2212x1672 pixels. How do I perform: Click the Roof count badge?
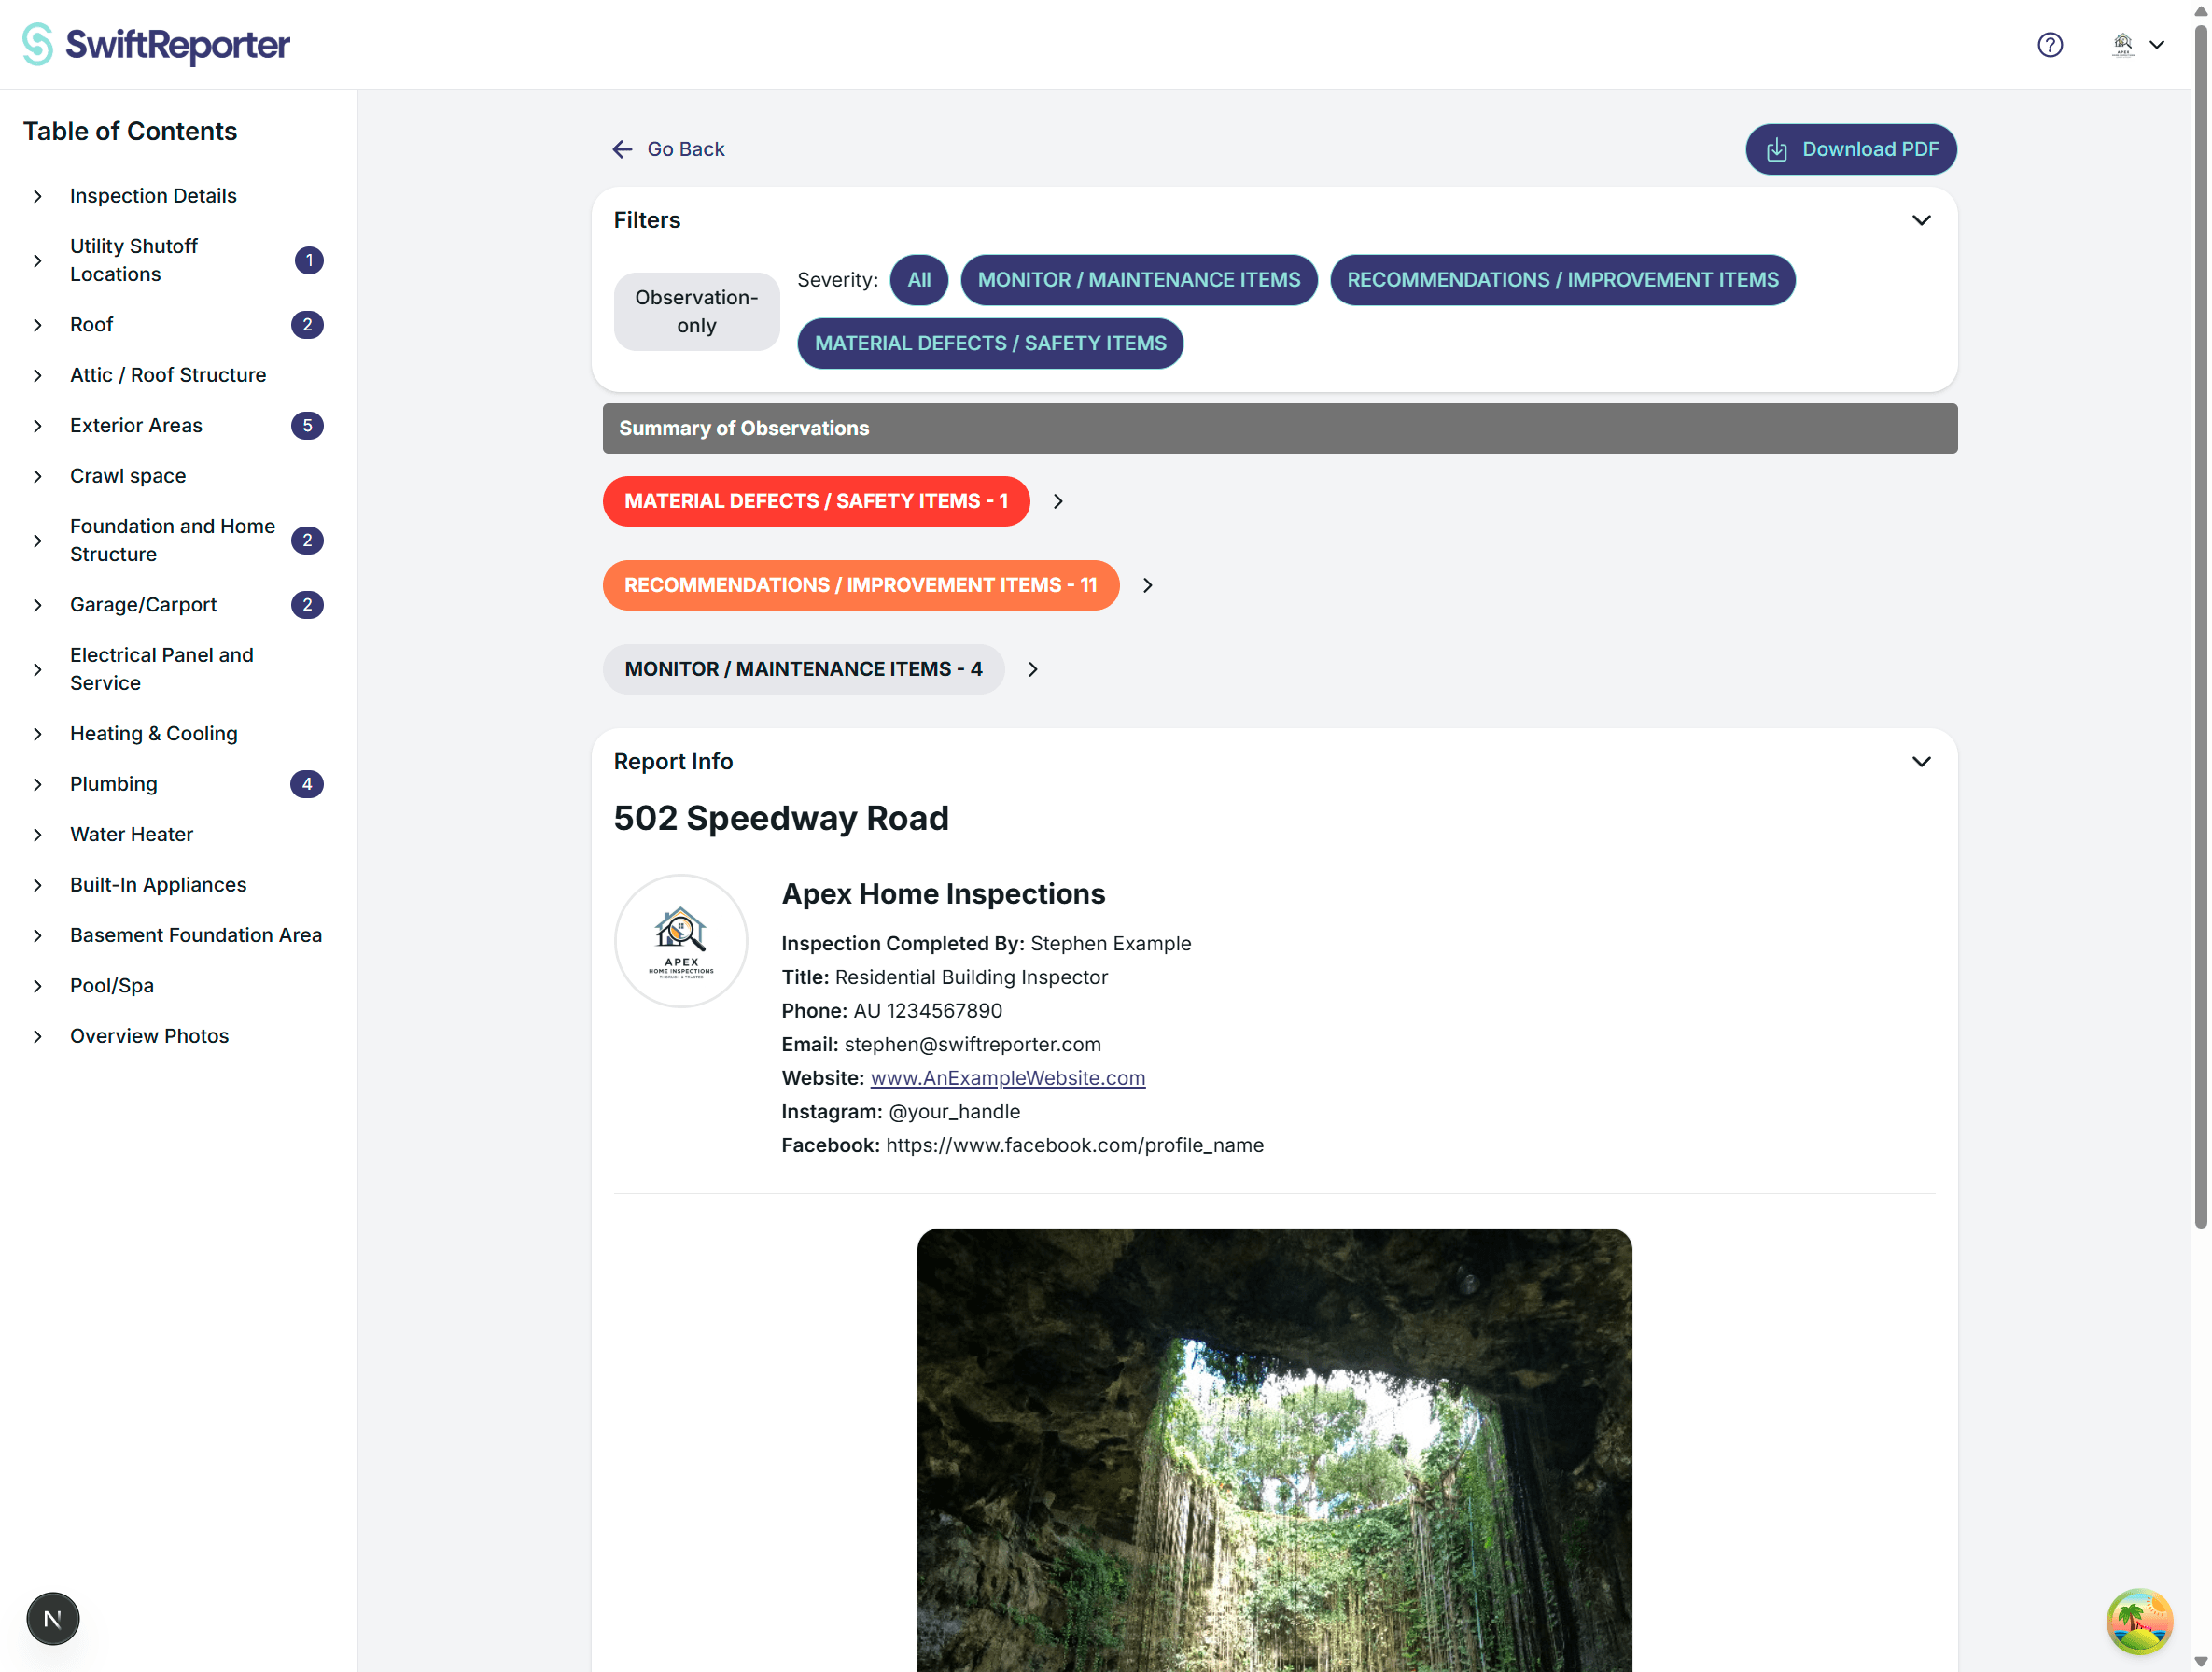[x=307, y=325]
